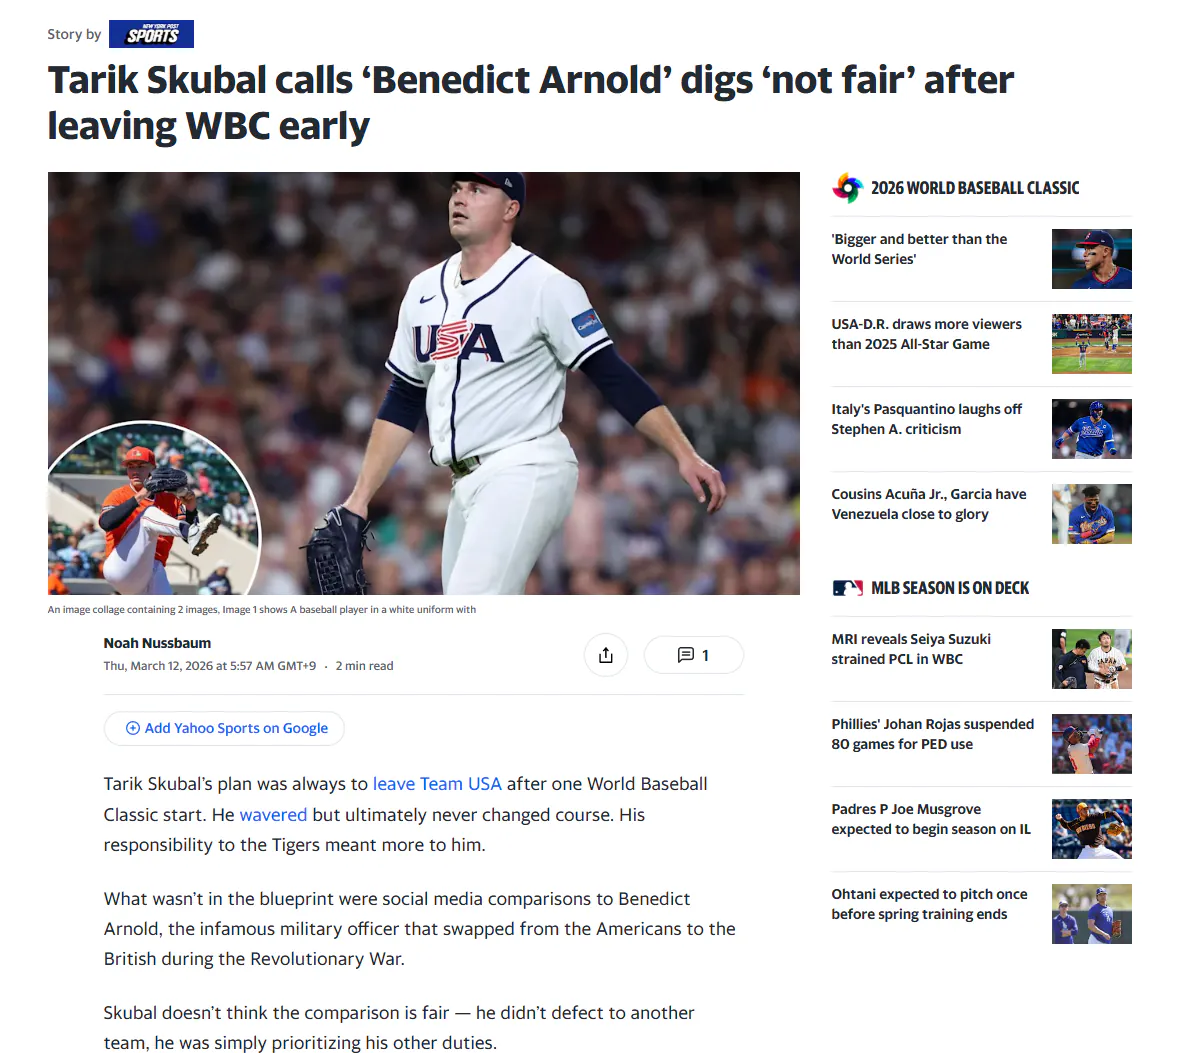Click the main Tarik Skubal hero image
Image resolution: width=1180 pixels, height=1053 pixels.
424,383
